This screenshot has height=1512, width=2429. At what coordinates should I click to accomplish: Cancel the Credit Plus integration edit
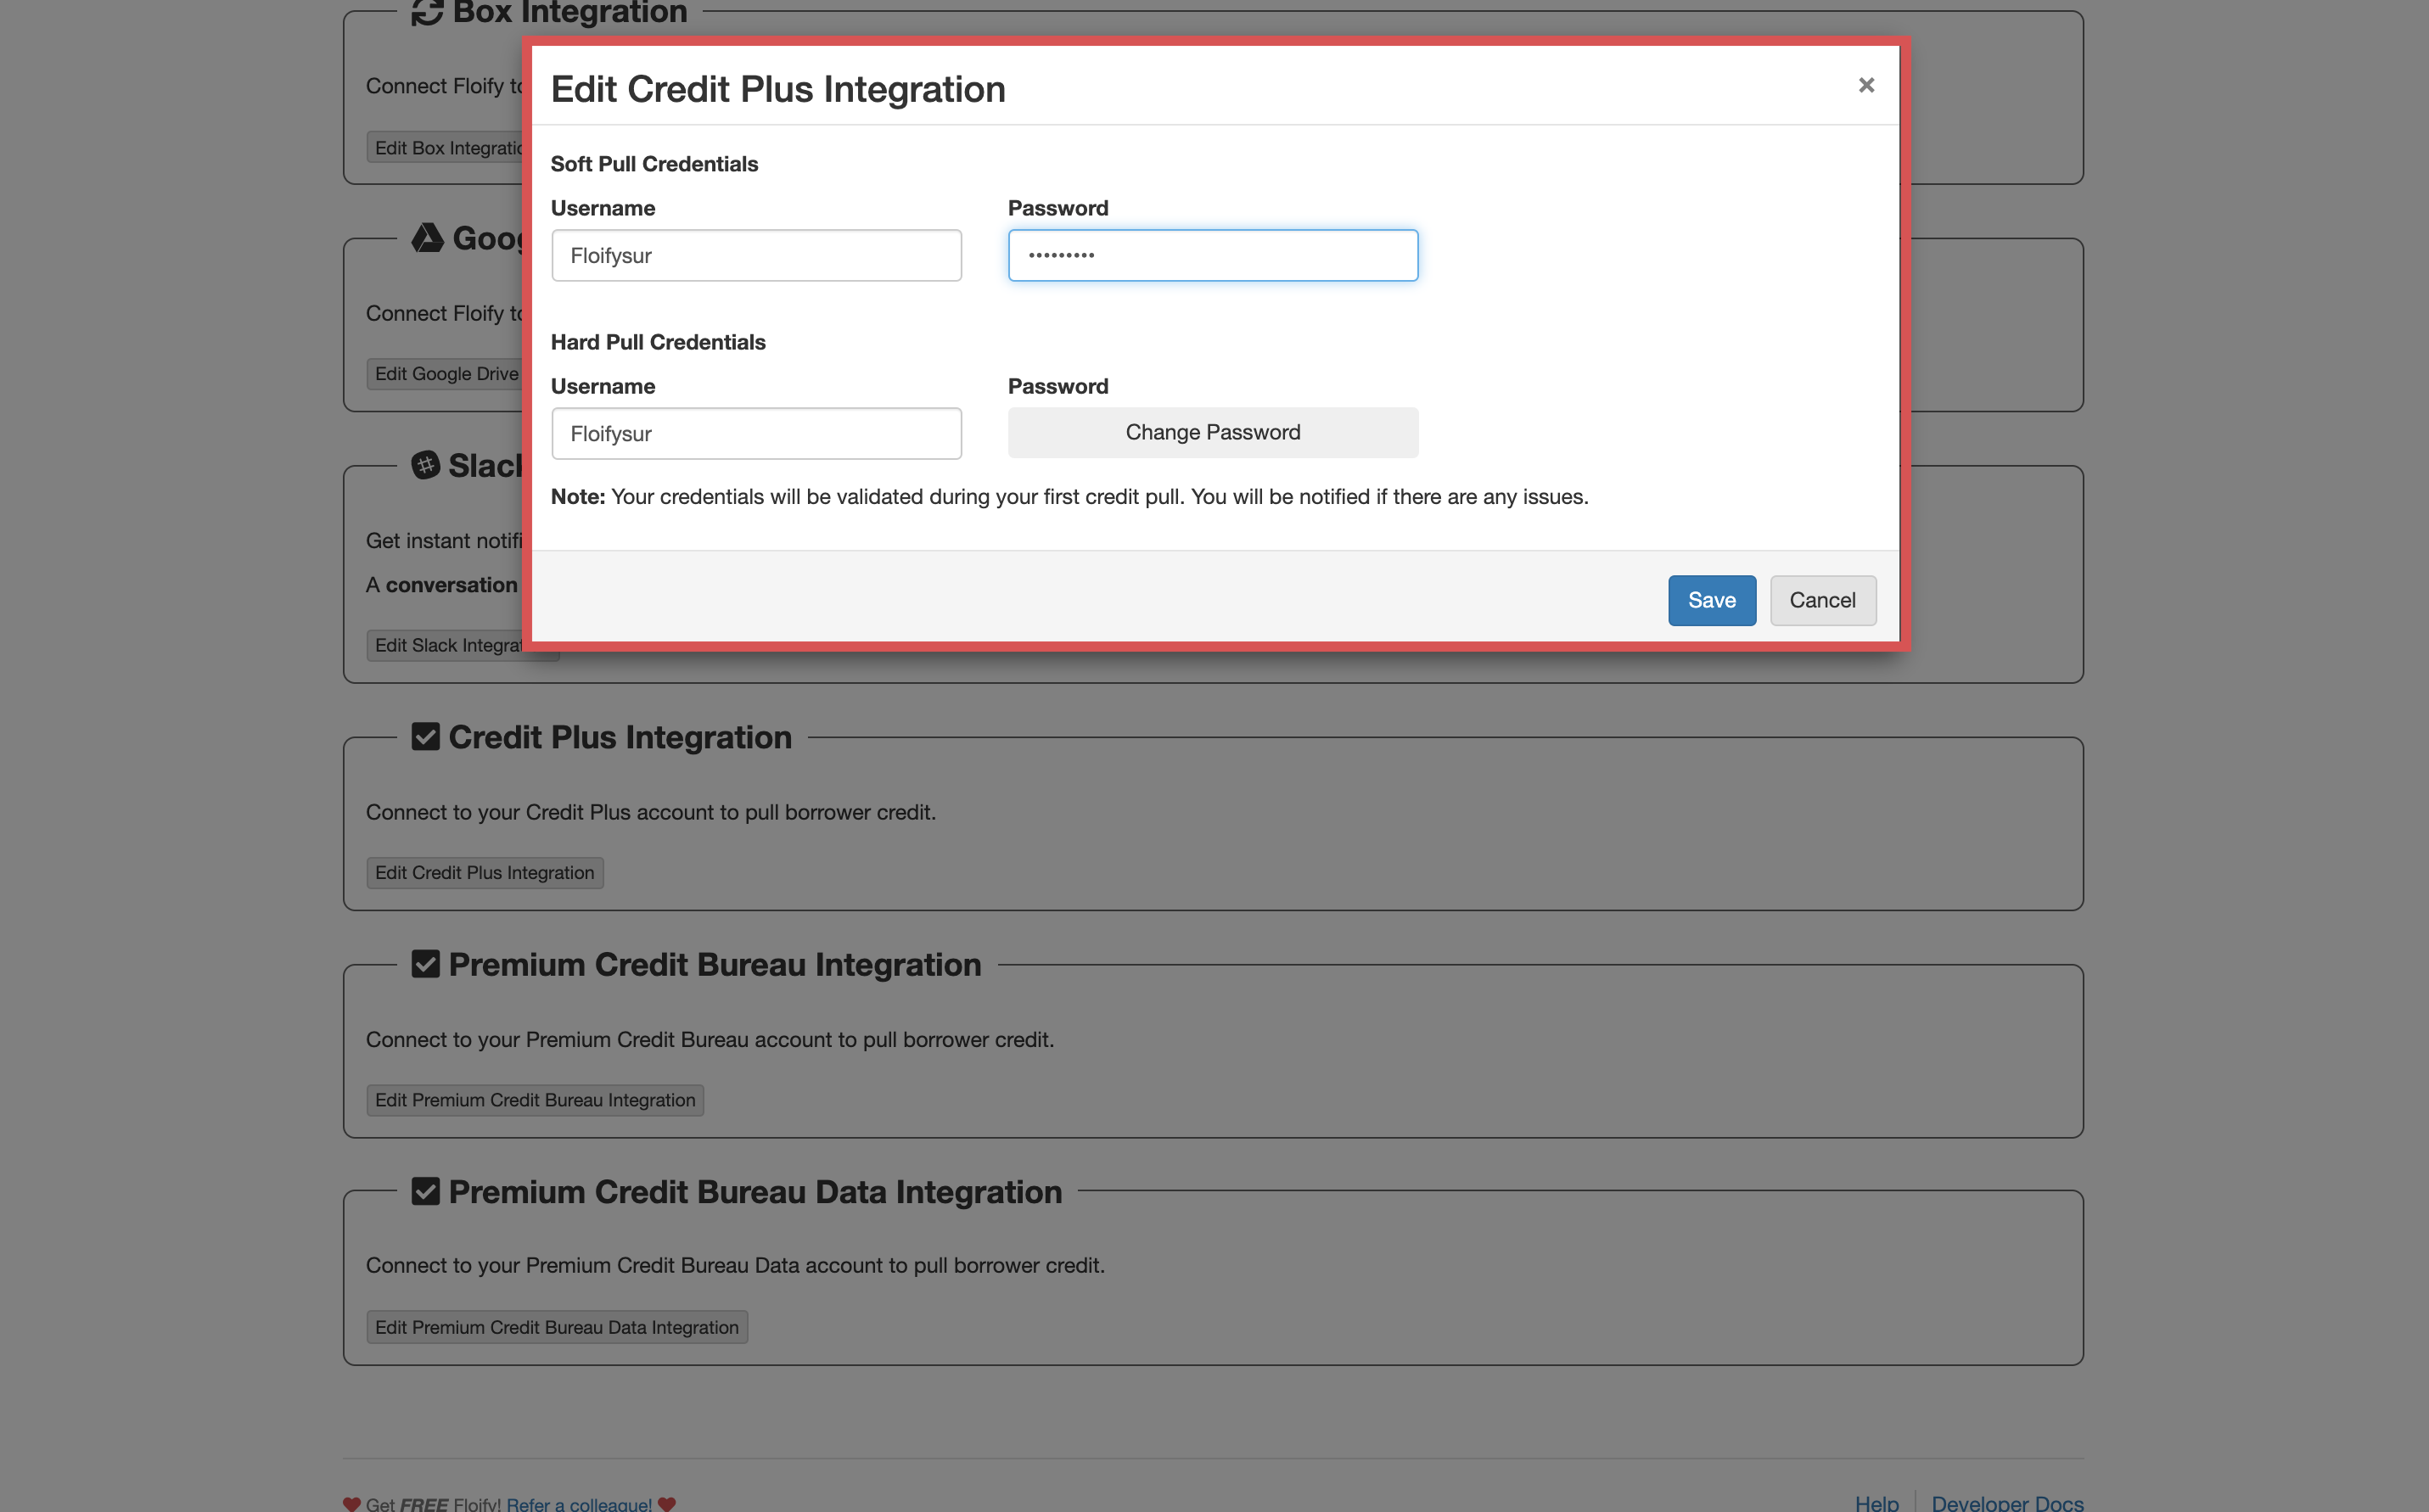(1822, 600)
